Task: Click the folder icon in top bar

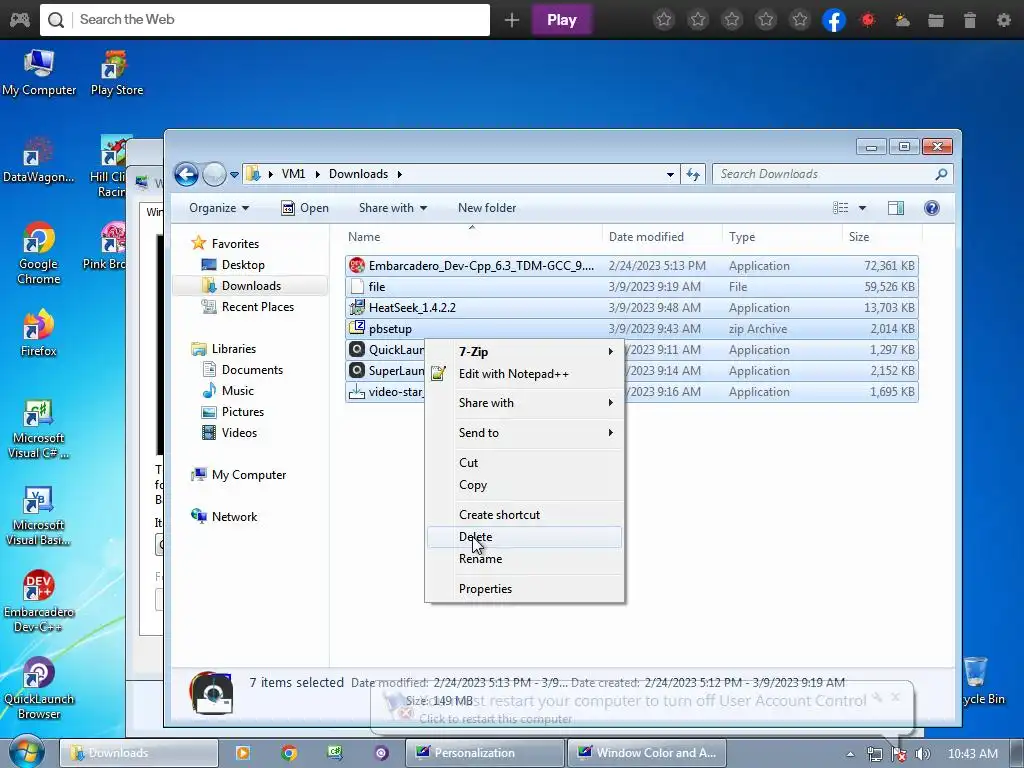Action: pos(936,20)
